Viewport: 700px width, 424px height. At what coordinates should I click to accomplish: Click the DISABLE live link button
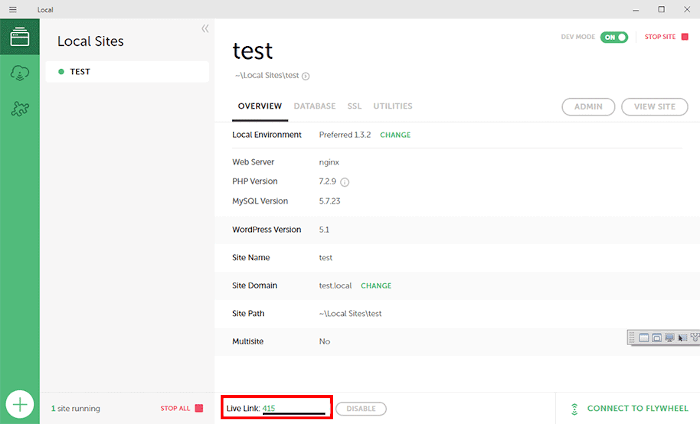(361, 408)
